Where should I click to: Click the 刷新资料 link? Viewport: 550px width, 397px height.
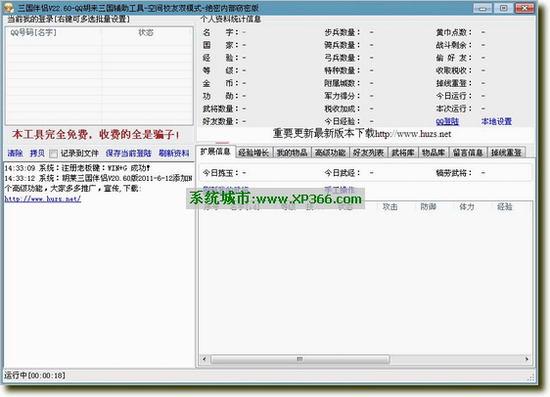pos(174,153)
